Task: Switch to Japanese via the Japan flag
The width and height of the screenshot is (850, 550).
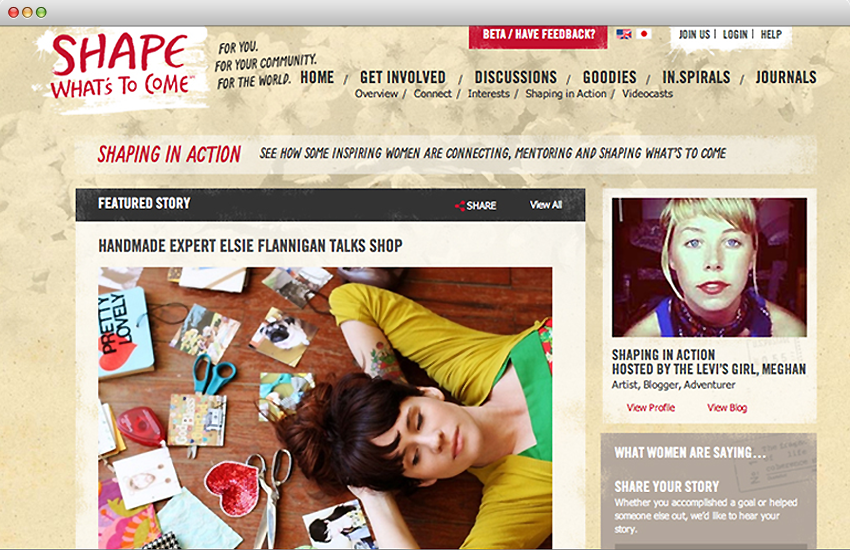Action: [x=643, y=34]
